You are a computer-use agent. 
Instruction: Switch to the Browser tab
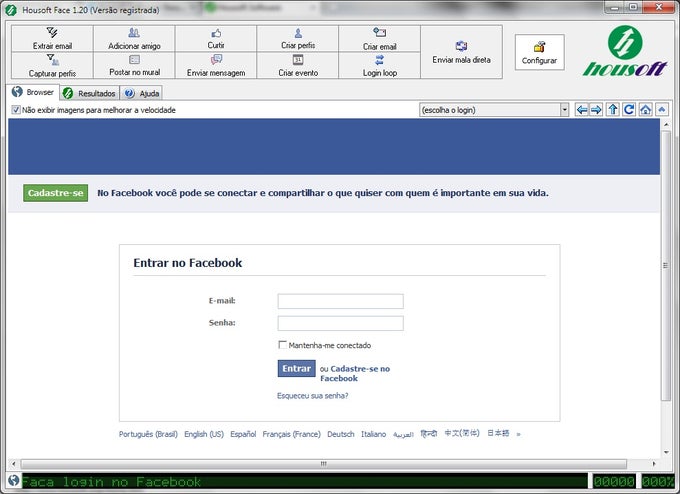pyautogui.click(x=33, y=92)
